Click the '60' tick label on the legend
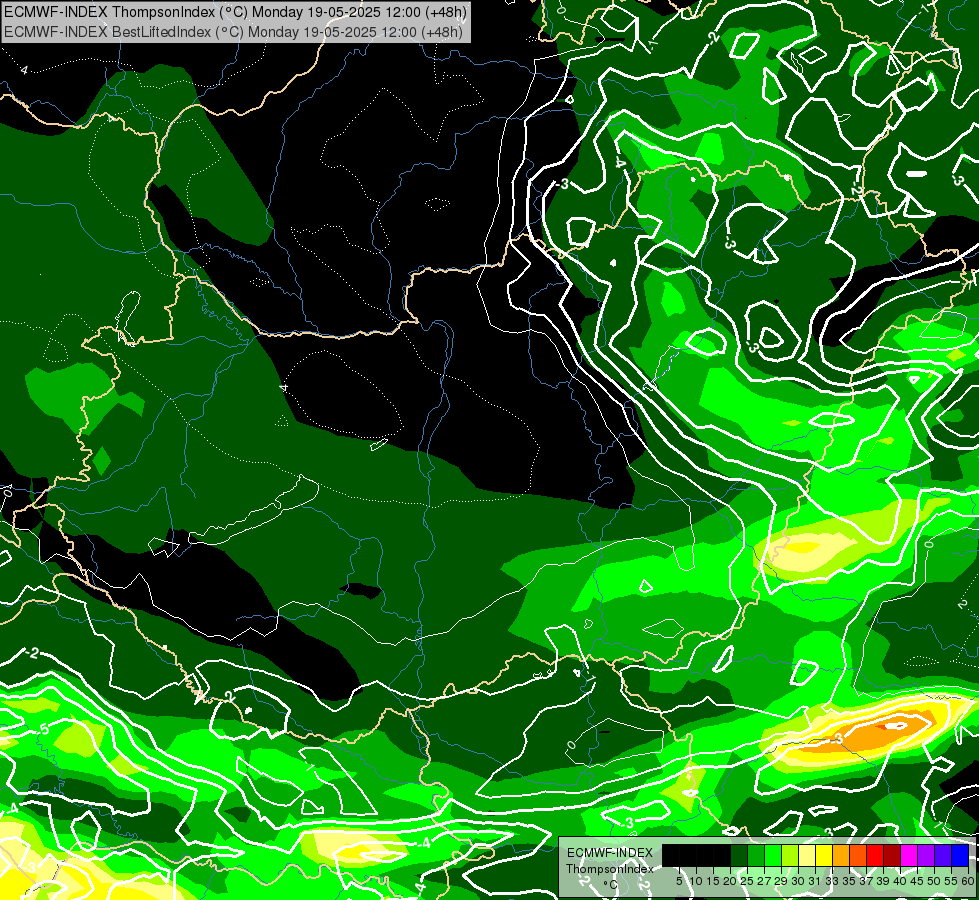 tap(968, 881)
